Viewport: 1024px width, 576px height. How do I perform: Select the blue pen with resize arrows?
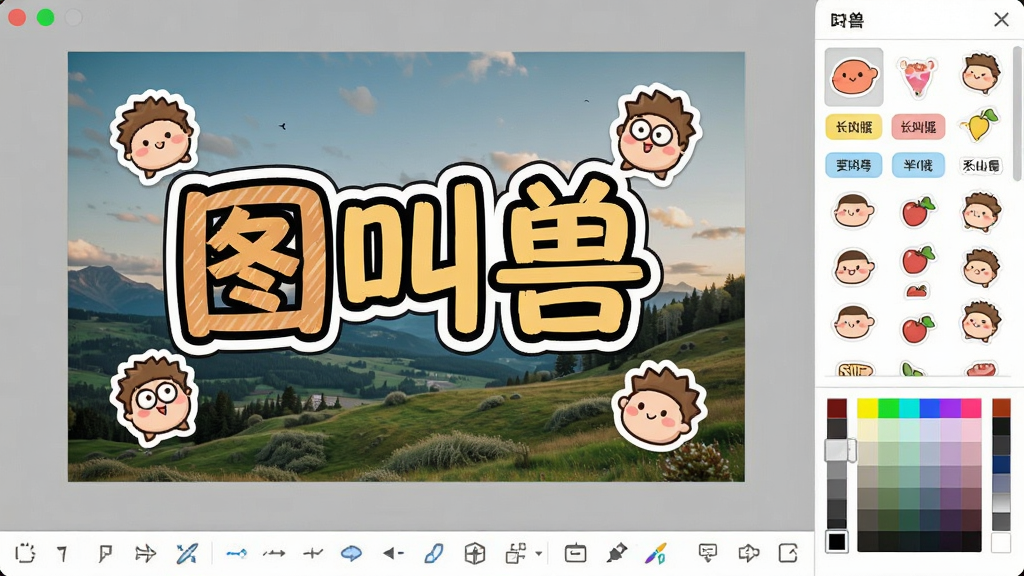point(187,554)
